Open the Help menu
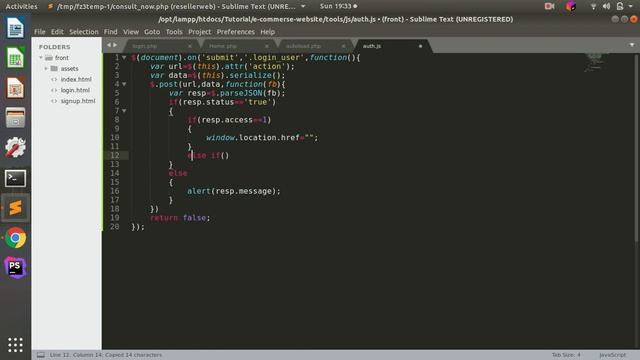Screen dimensions: 640x360 [267, 32]
